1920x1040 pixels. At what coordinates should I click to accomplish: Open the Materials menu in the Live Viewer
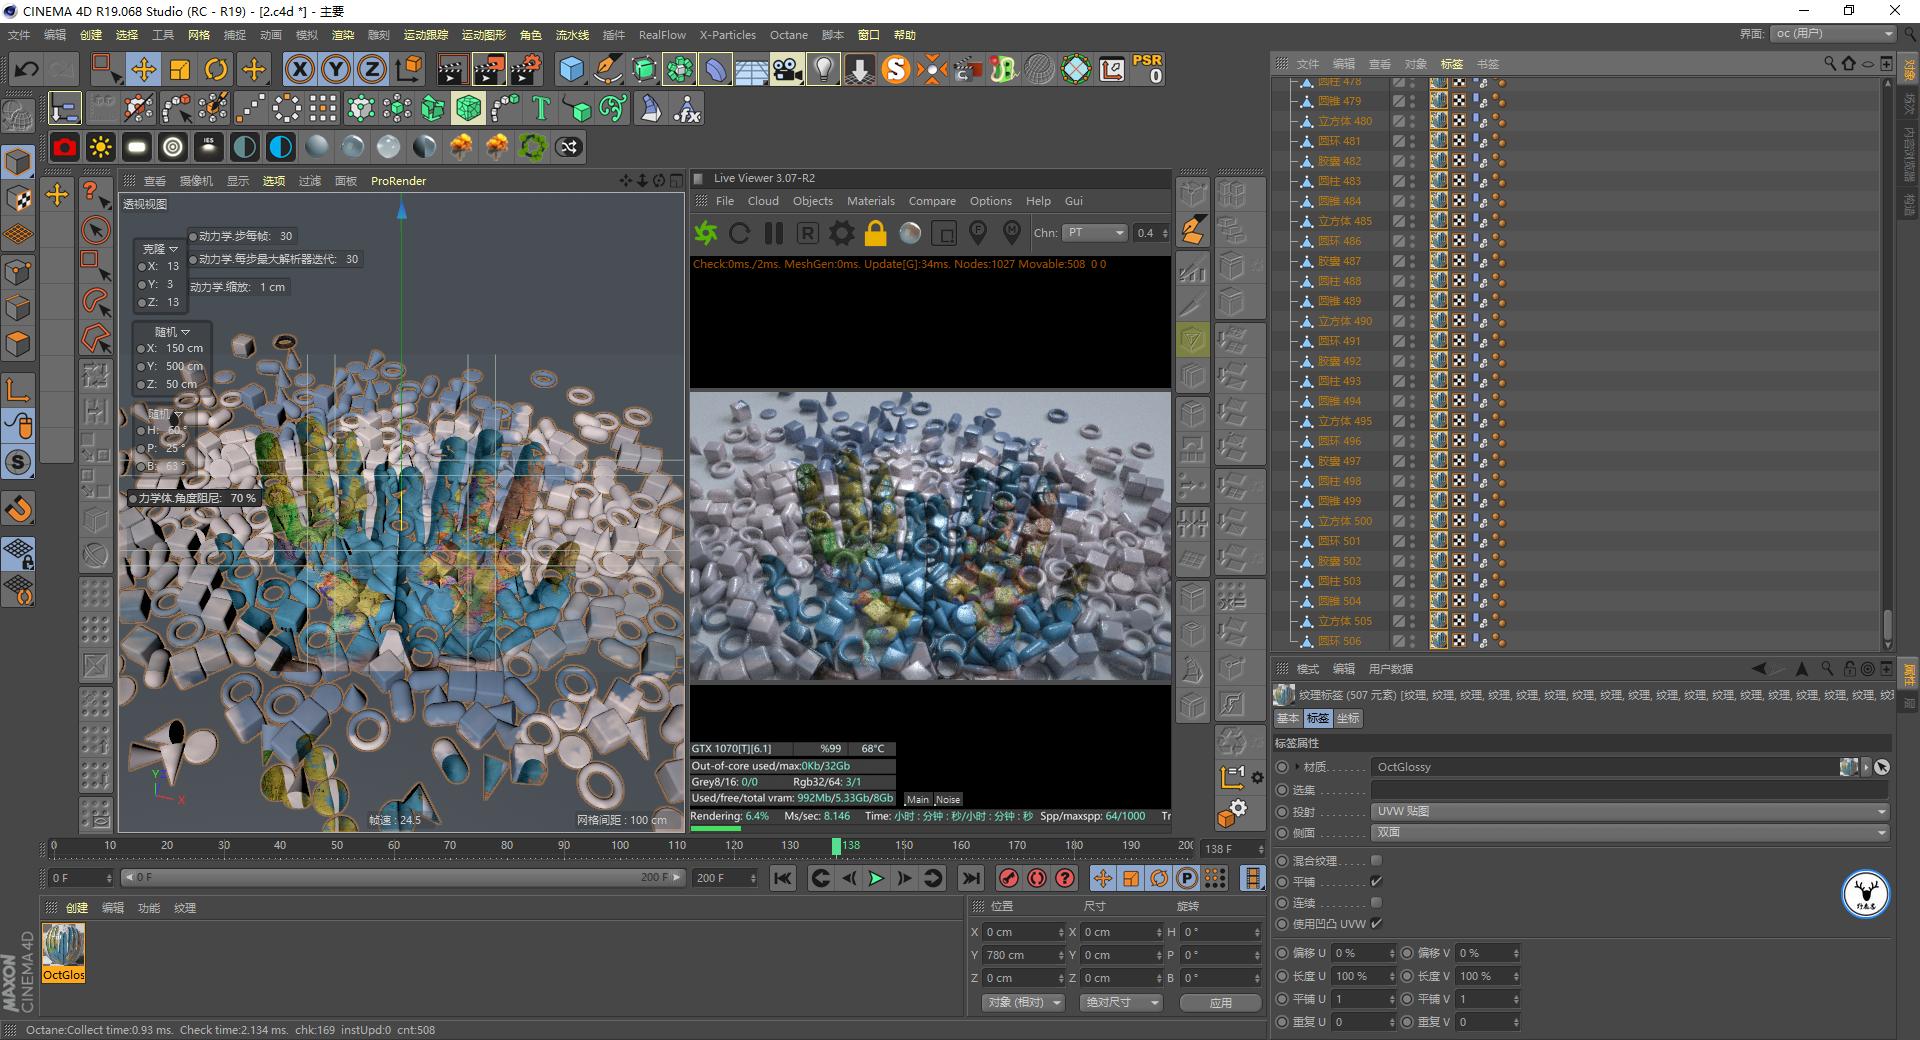point(870,200)
